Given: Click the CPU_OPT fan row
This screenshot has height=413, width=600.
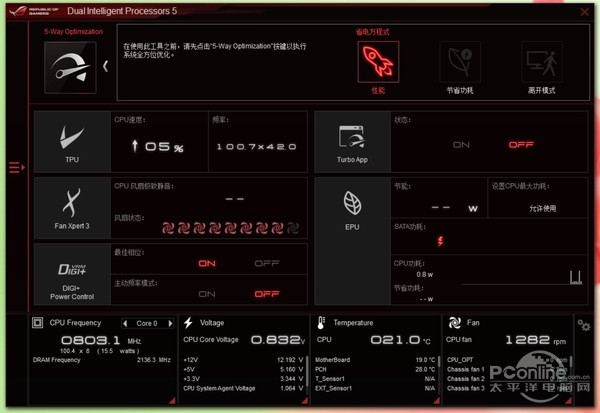Looking at the screenshot, I should pyautogui.click(x=507, y=360).
